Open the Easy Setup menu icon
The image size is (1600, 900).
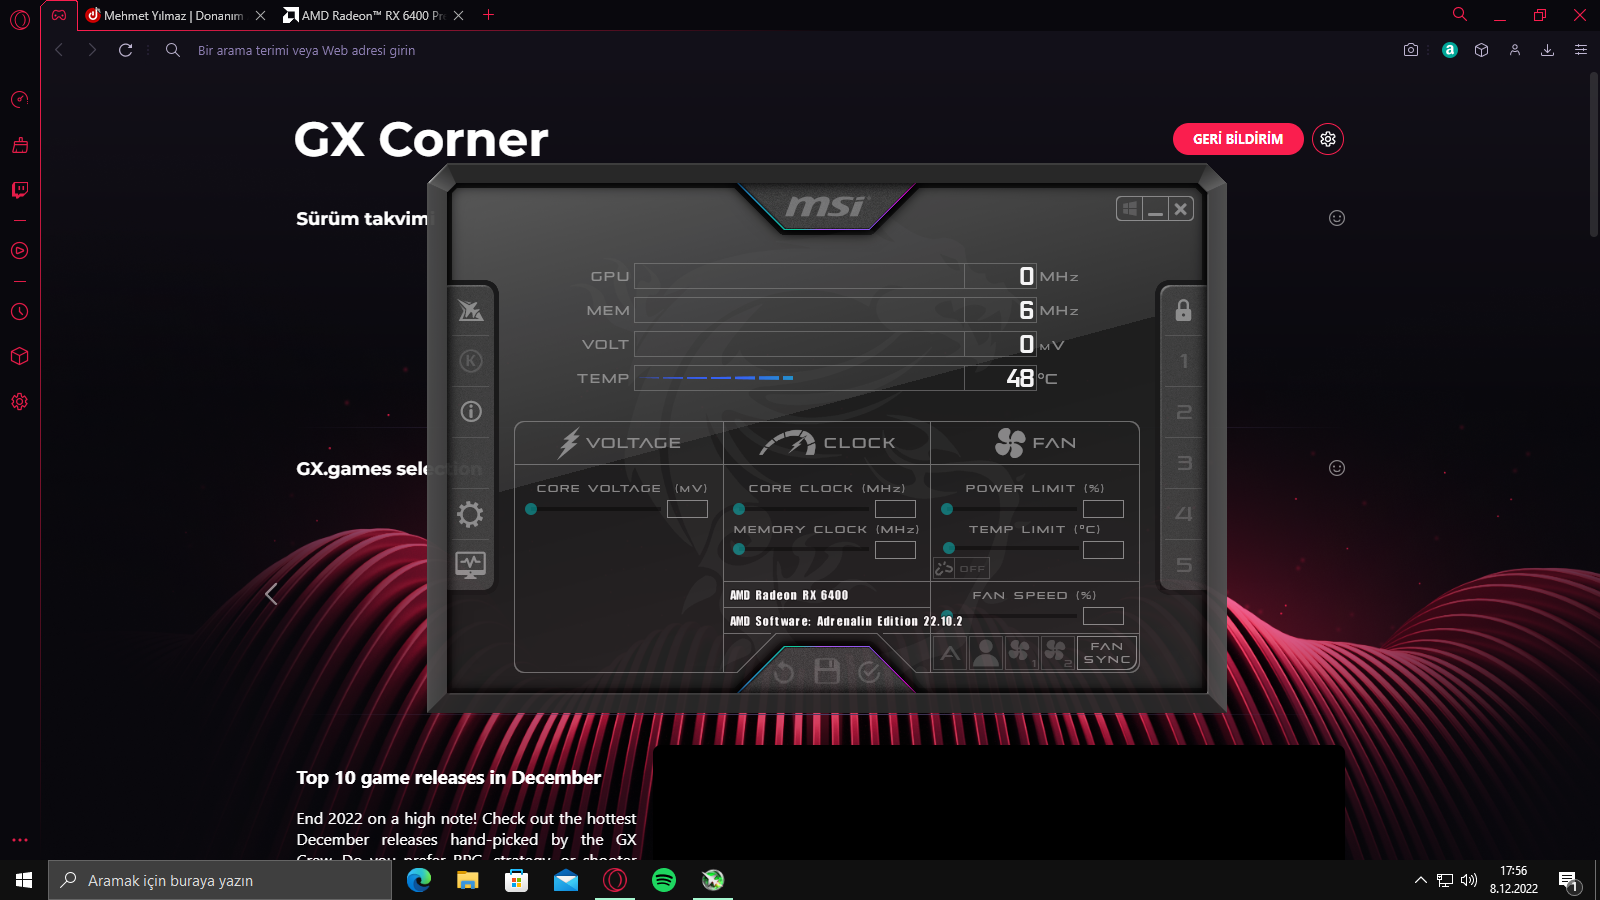pyautogui.click(x=1581, y=50)
